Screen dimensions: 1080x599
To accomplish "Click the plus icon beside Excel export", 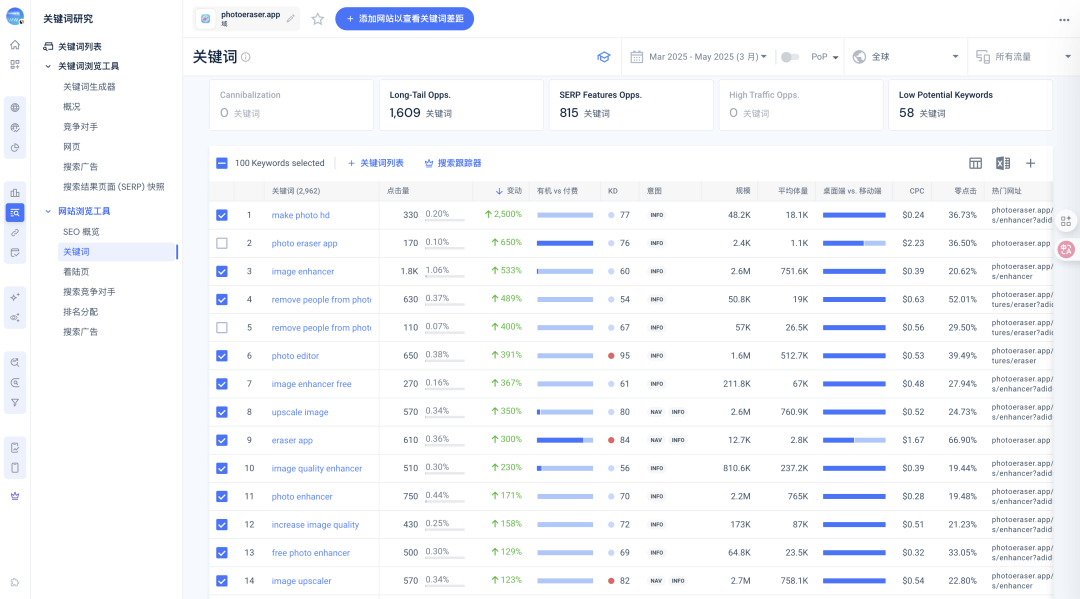I will point(1030,163).
